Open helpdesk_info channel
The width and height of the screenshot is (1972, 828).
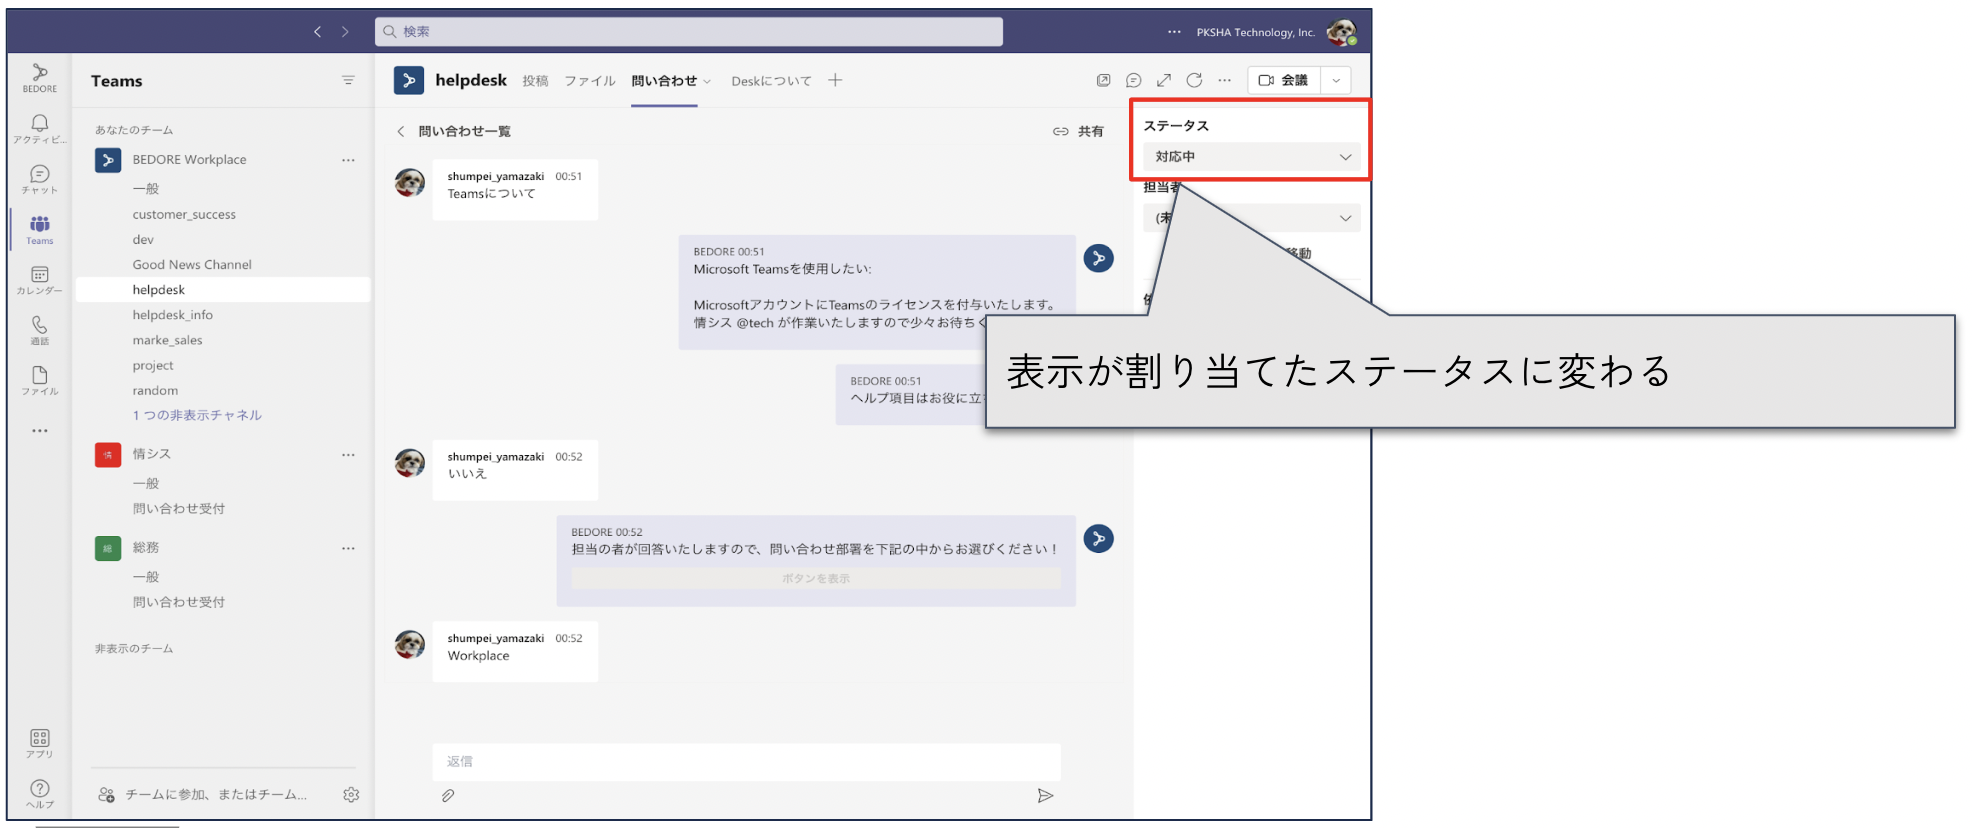click(x=172, y=315)
